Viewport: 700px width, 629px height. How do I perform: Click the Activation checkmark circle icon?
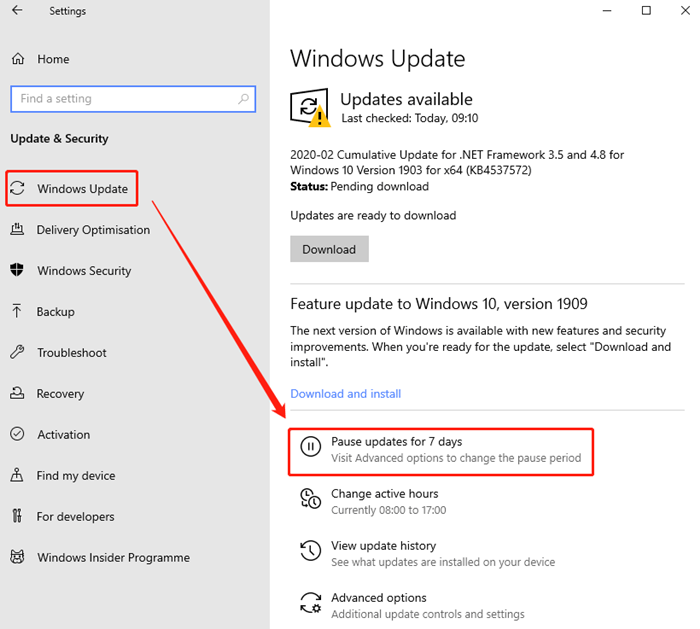pos(17,434)
